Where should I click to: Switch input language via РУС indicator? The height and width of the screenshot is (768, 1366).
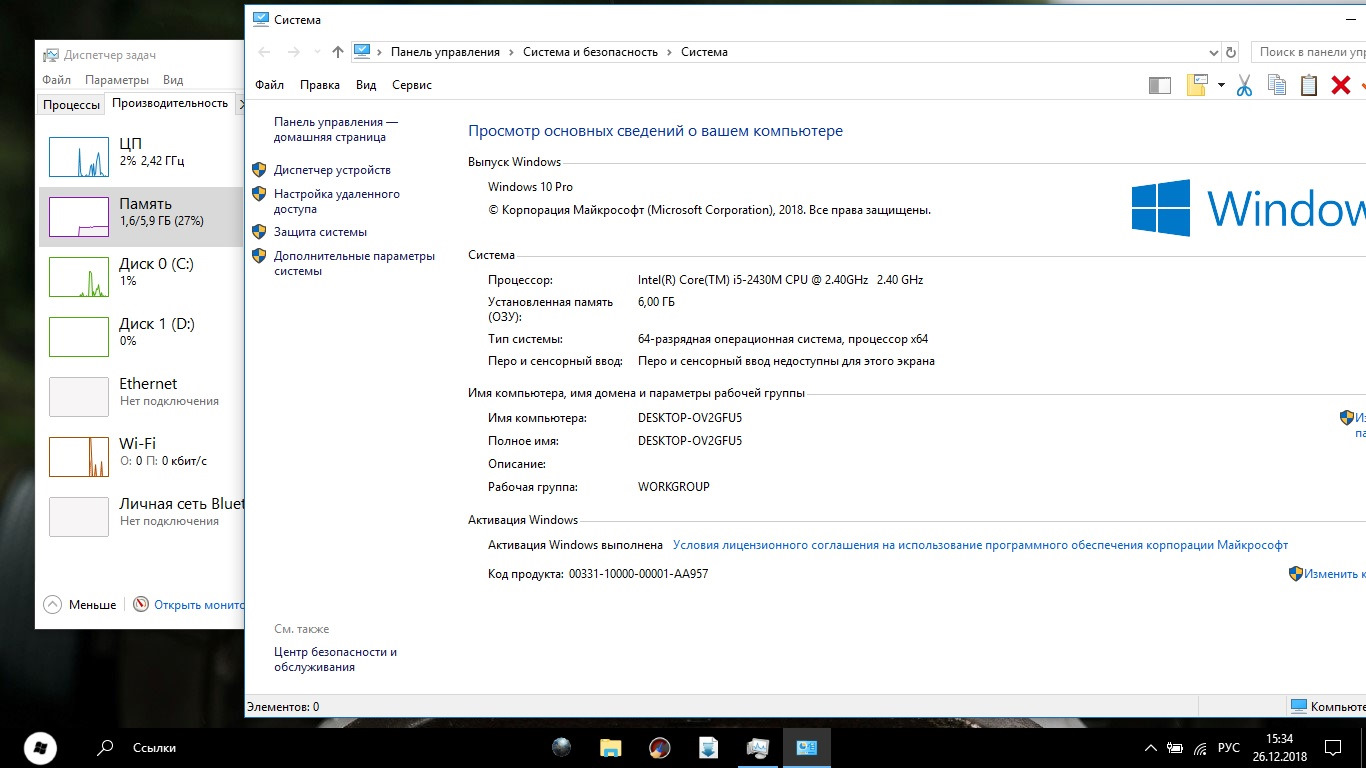(x=1229, y=748)
